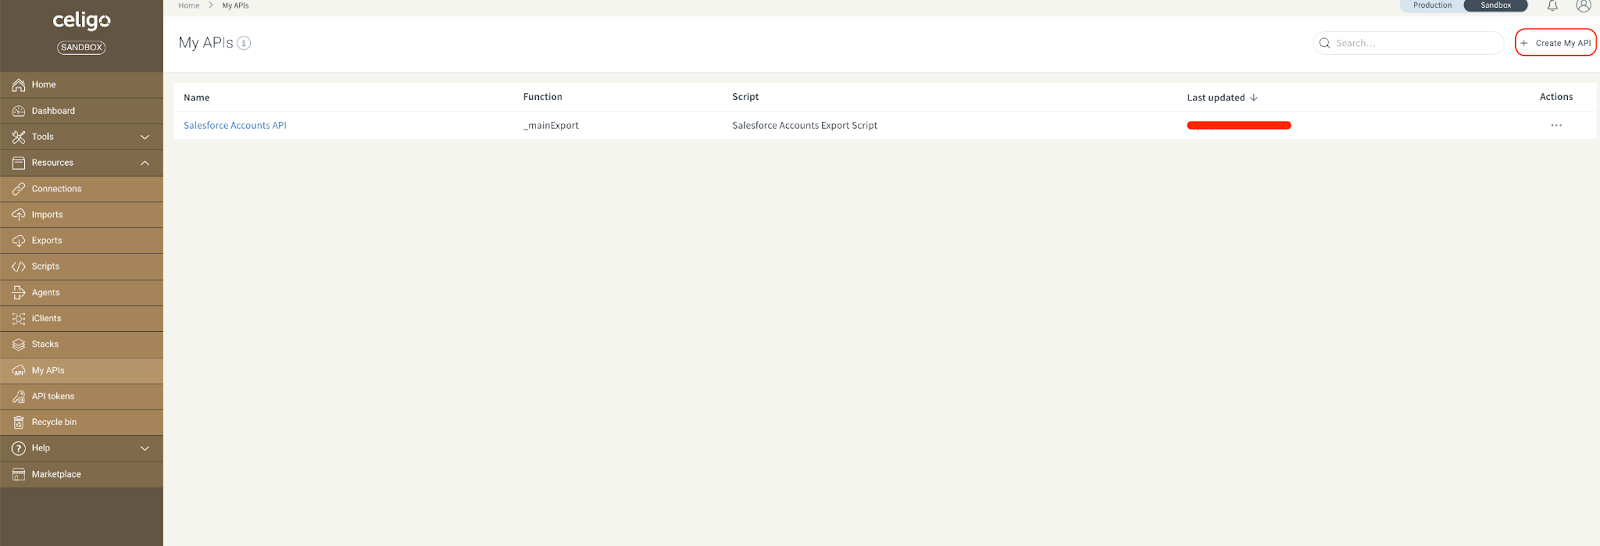Screen dimensions: 1600x546
Task: Open Scripts under Resources
Action: click(x=81, y=267)
